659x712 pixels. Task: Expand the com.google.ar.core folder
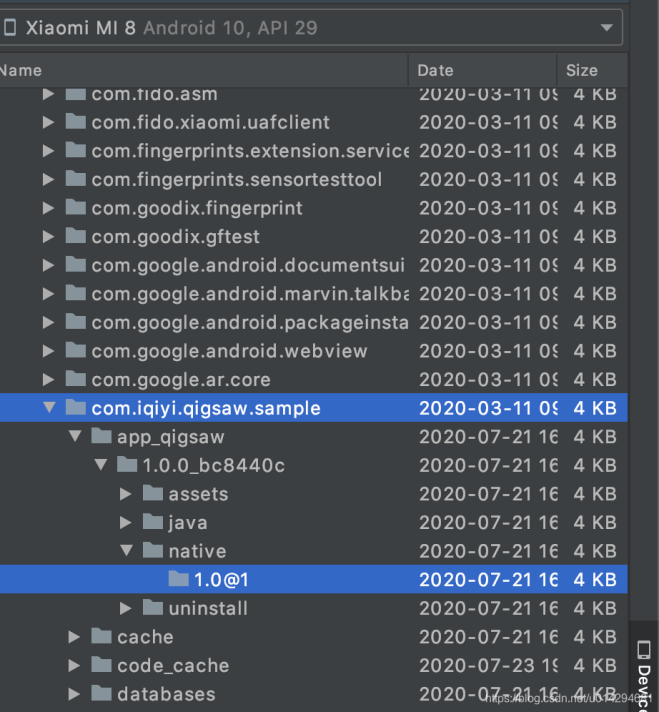point(48,380)
